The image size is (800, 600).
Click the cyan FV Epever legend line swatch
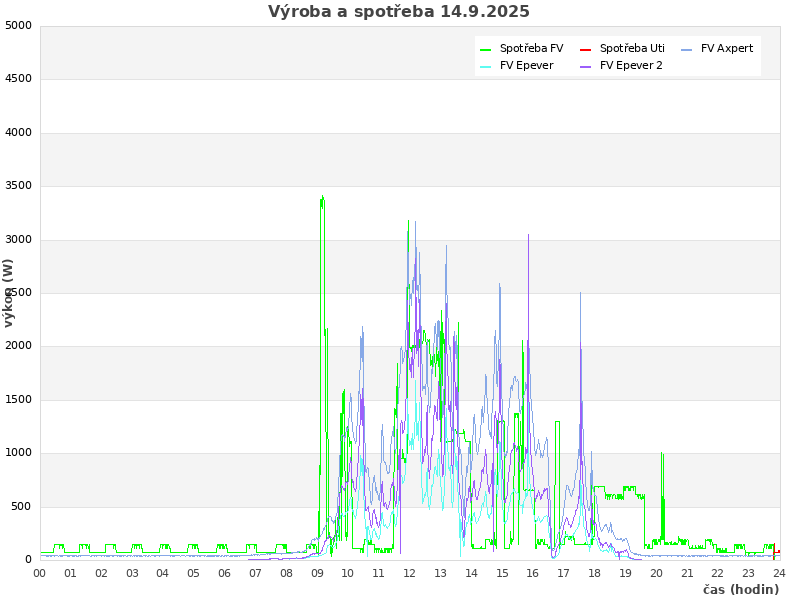tap(486, 67)
